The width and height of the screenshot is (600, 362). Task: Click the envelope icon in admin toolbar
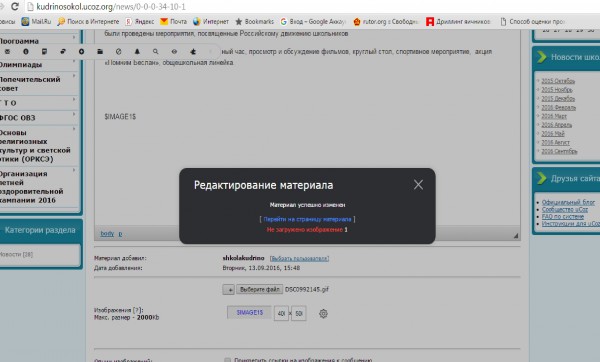[7, 51]
